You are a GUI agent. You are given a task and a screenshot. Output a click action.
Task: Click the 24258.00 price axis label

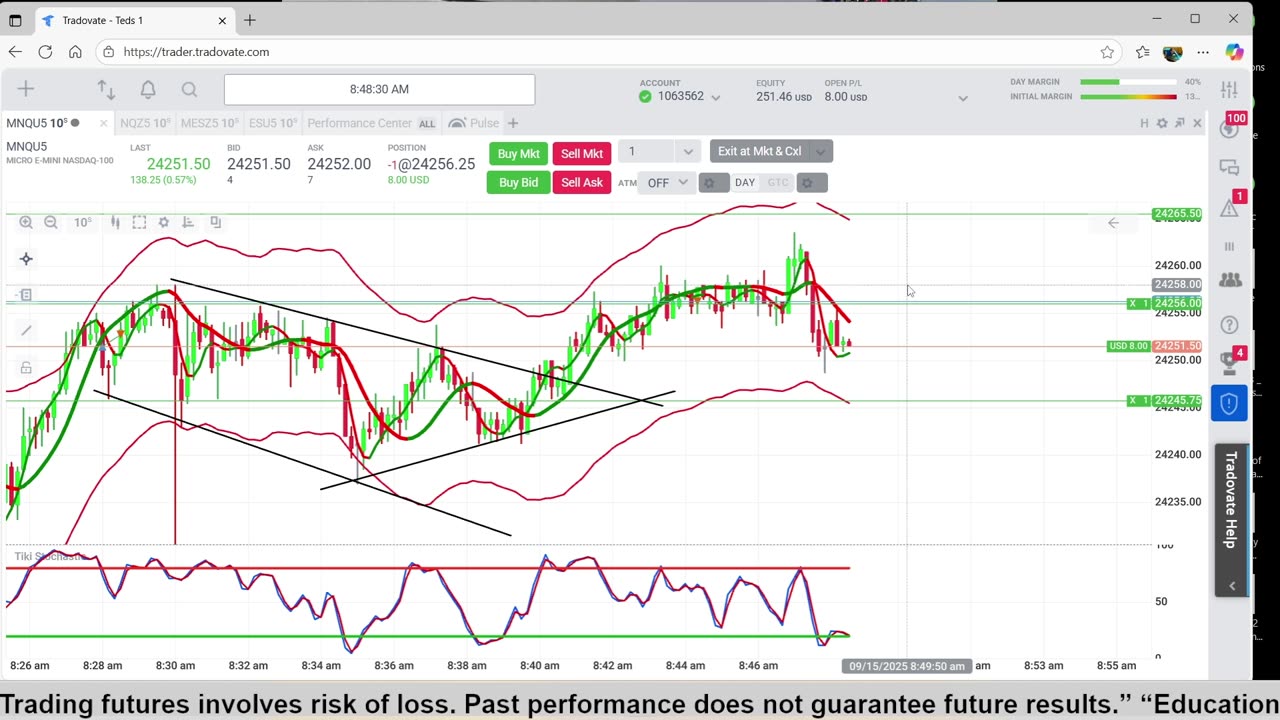click(1177, 284)
